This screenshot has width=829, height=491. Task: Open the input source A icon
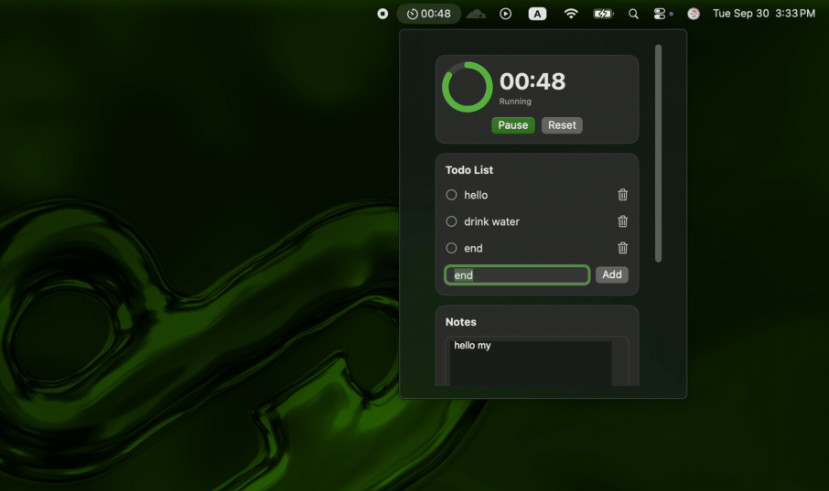point(537,14)
